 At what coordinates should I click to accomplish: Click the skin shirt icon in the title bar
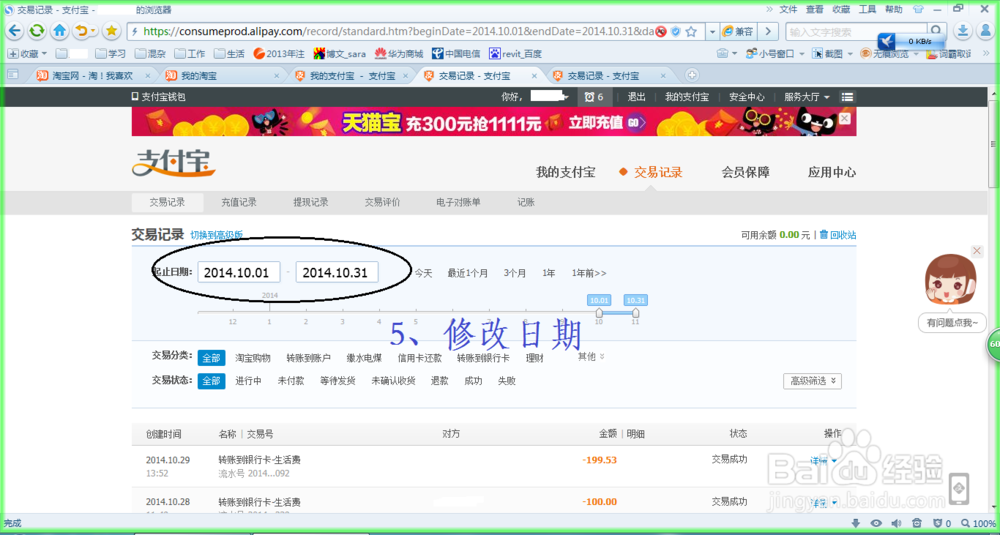coord(918,9)
